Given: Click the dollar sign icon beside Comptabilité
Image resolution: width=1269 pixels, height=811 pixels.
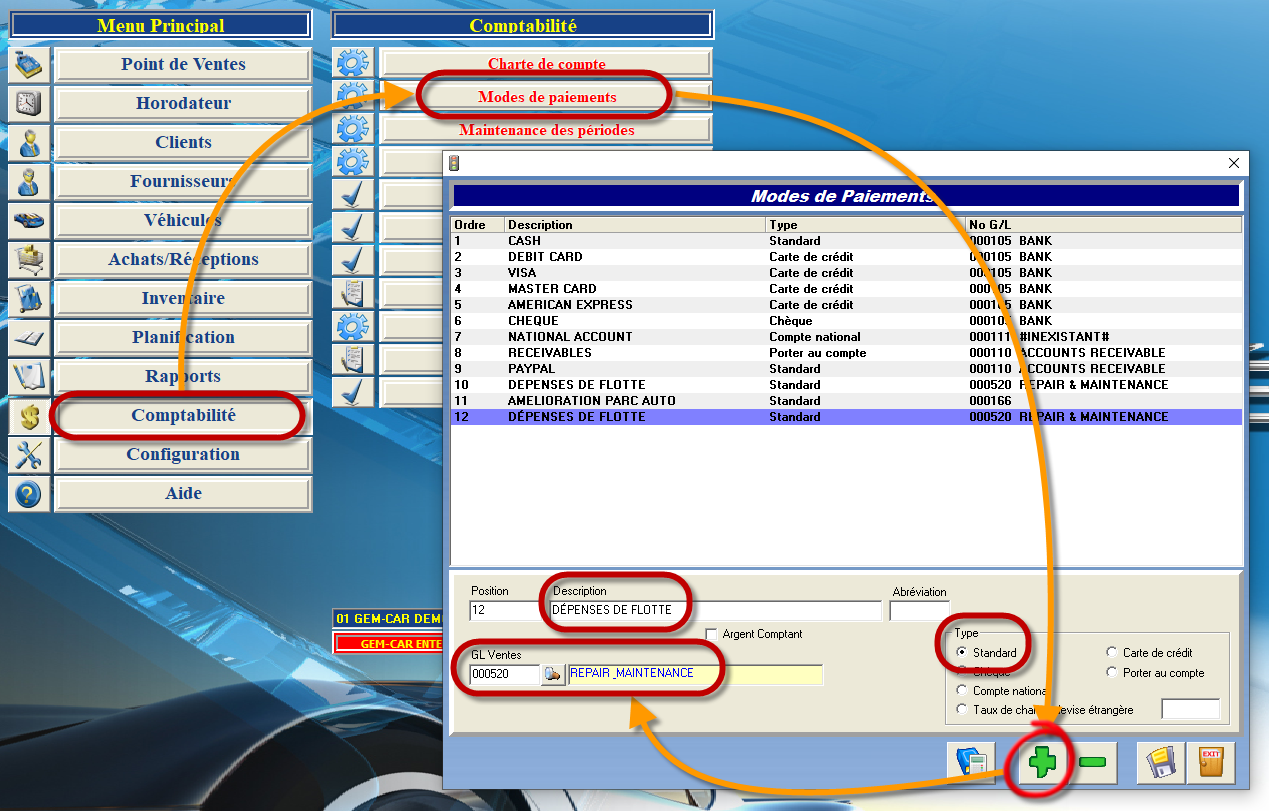Looking at the screenshot, I should [28, 415].
